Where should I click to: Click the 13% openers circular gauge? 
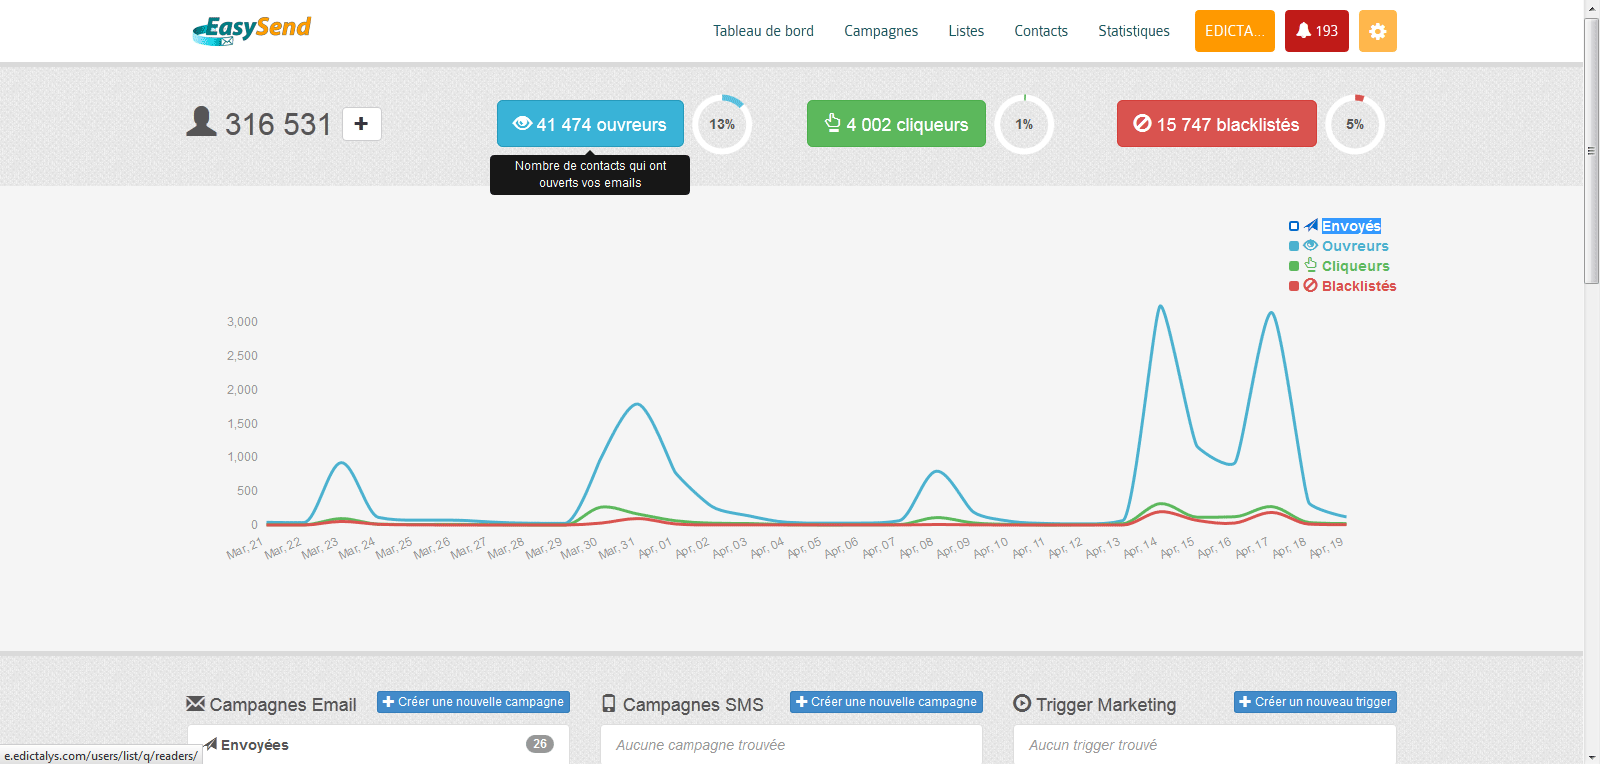tap(722, 125)
